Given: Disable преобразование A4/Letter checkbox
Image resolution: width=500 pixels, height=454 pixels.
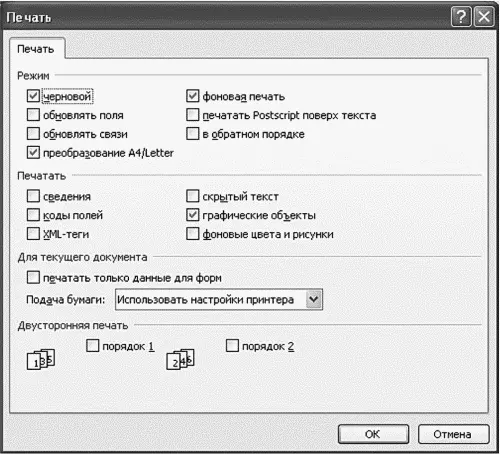Looking at the screenshot, I should click(x=33, y=153).
